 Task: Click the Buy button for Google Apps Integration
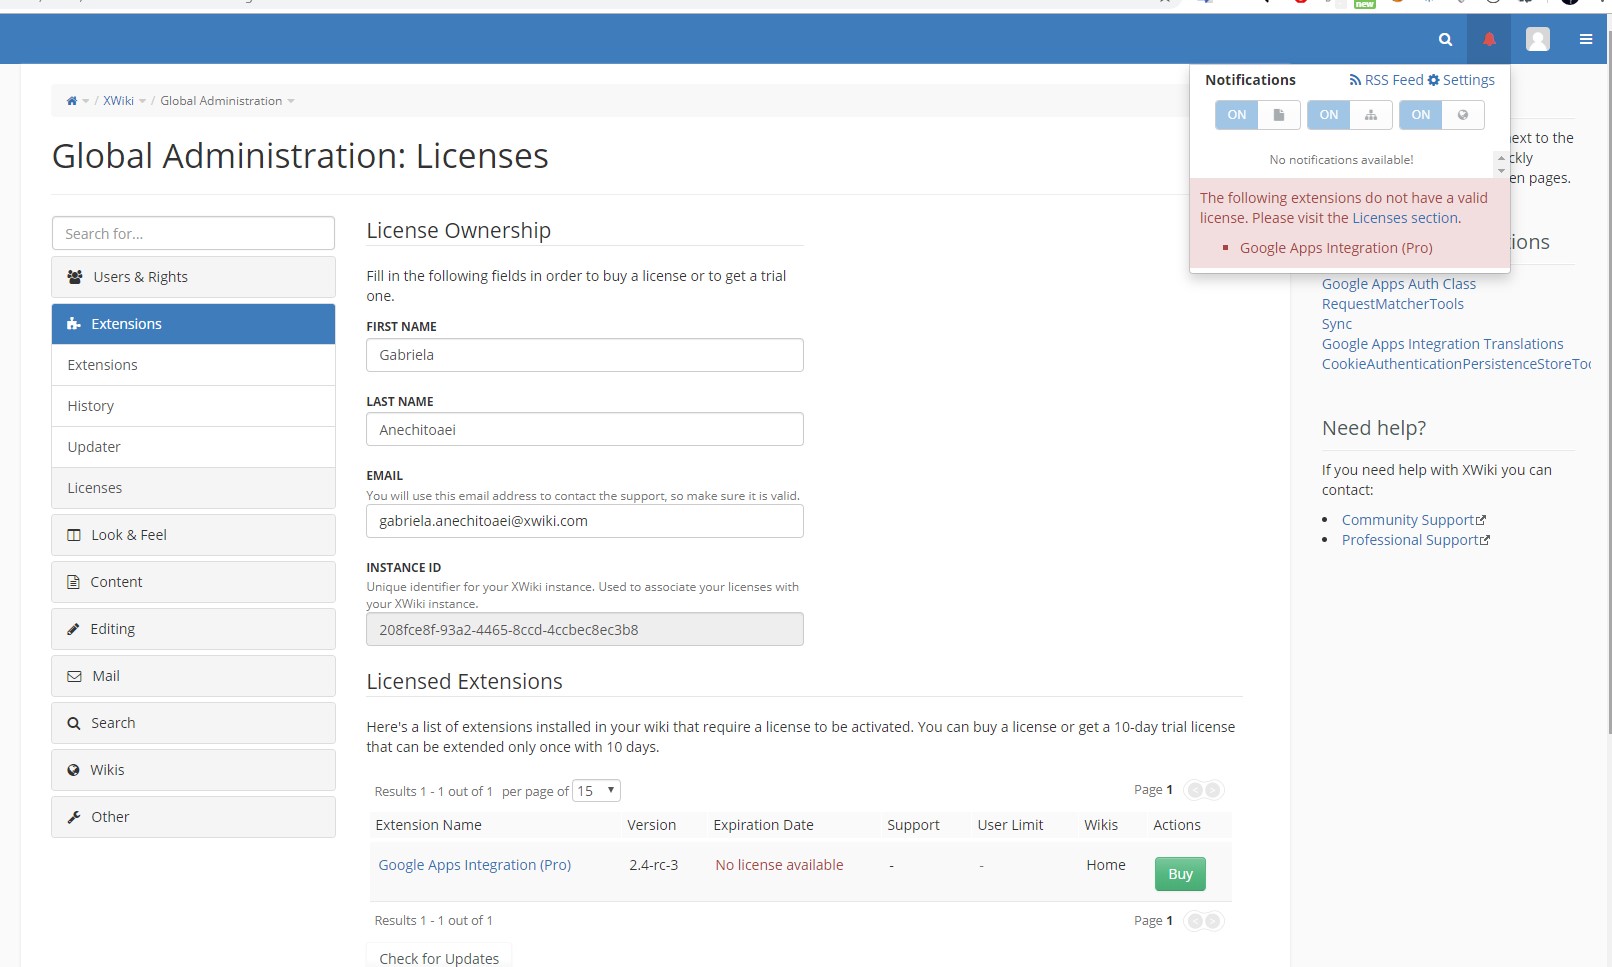[x=1179, y=873]
